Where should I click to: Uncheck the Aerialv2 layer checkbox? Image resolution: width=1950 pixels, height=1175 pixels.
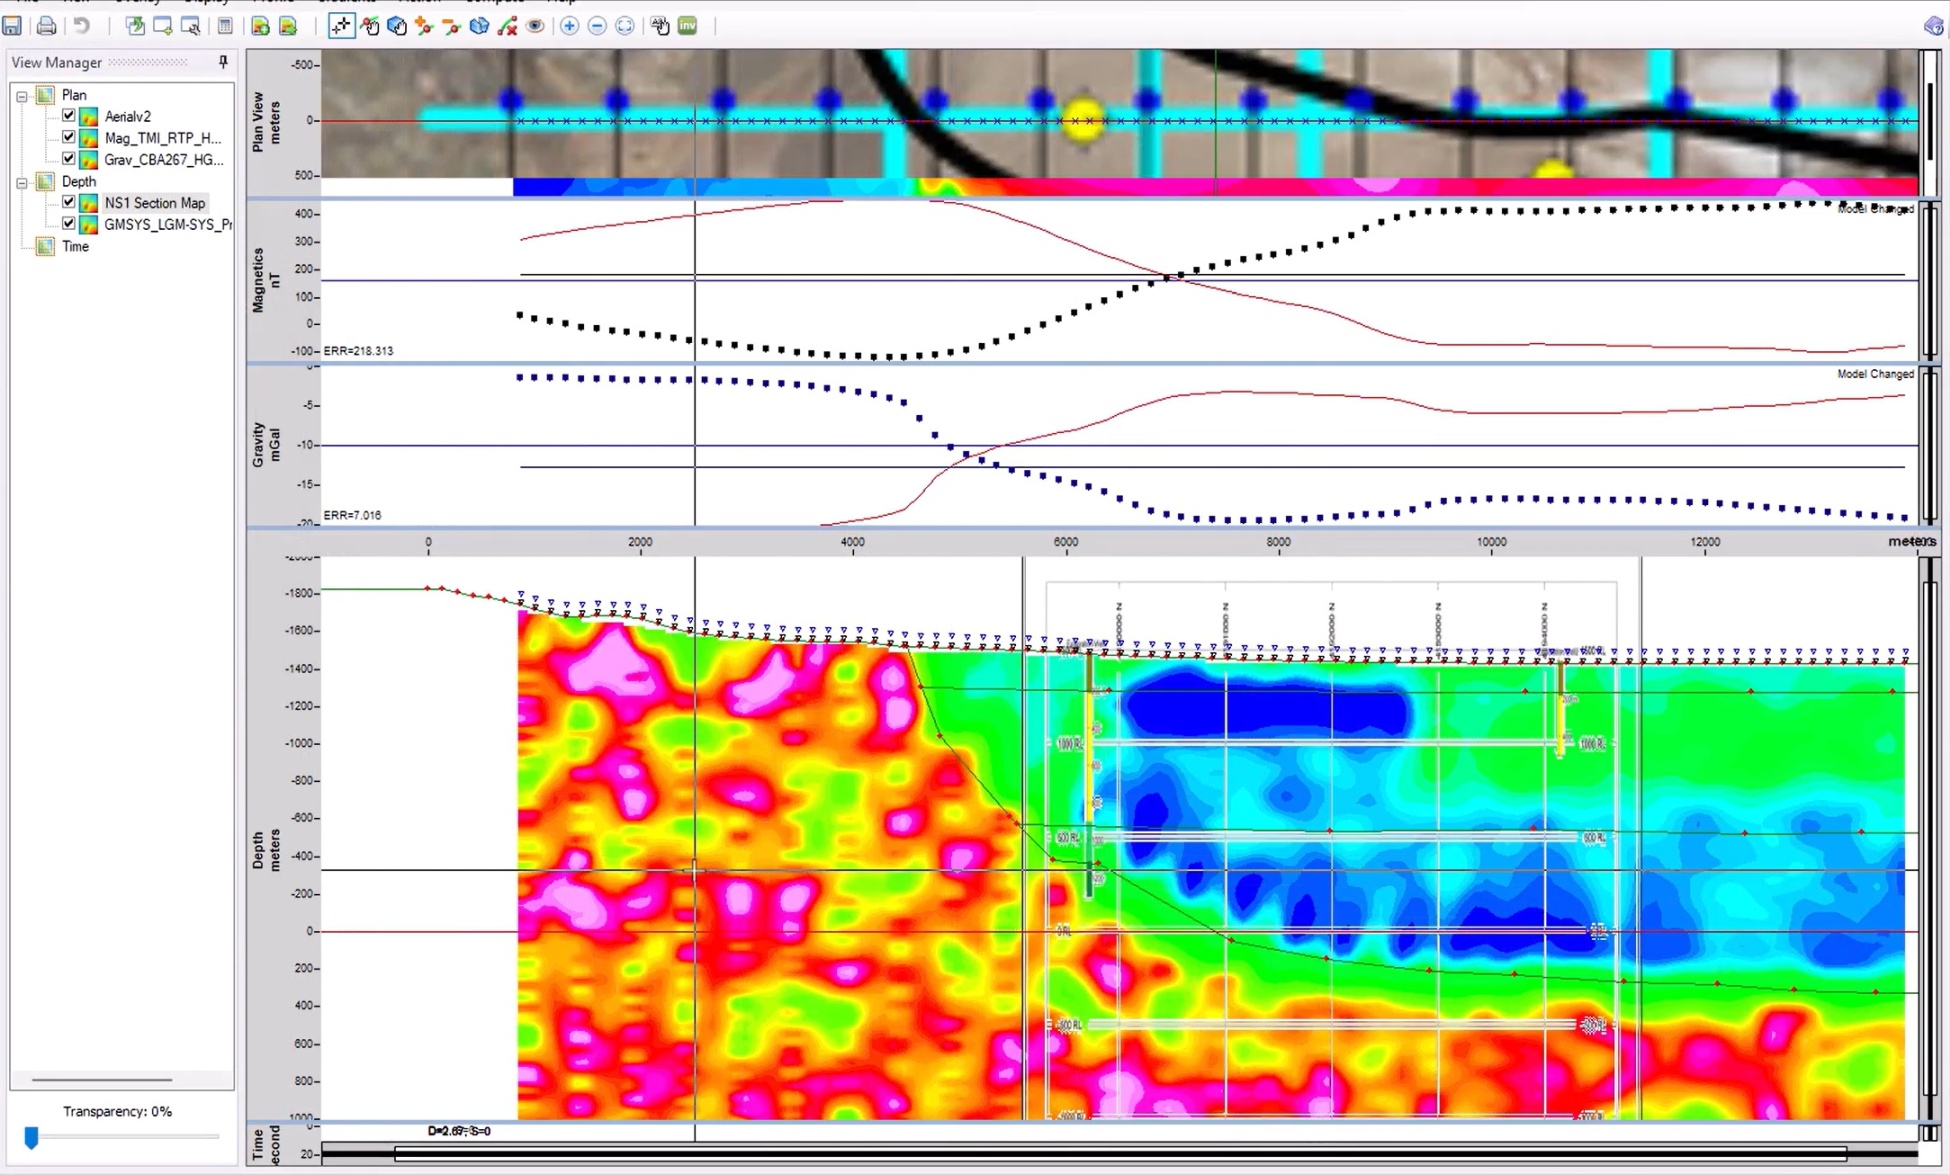[x=69, y=115]
